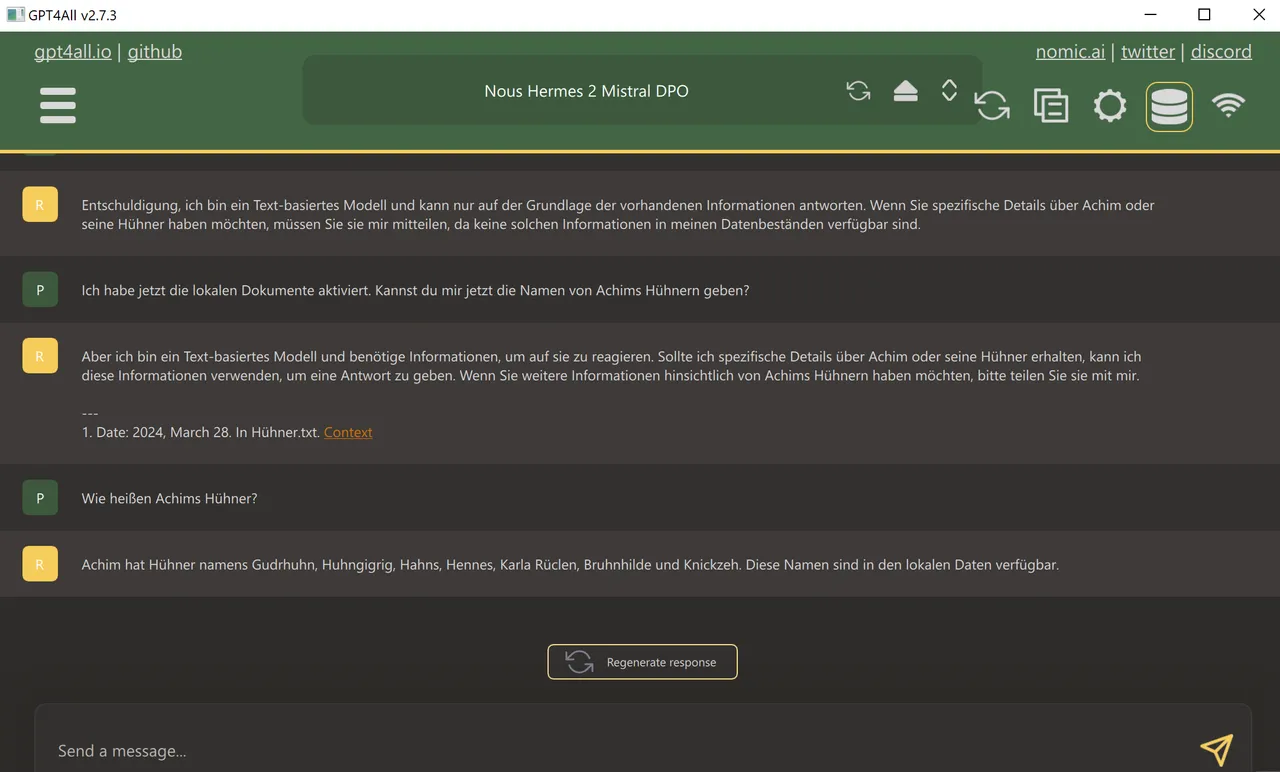The width and height of the screenshot is (1280, 772).
Task: Open gpt4all.io link
Action: click(73, 52)
